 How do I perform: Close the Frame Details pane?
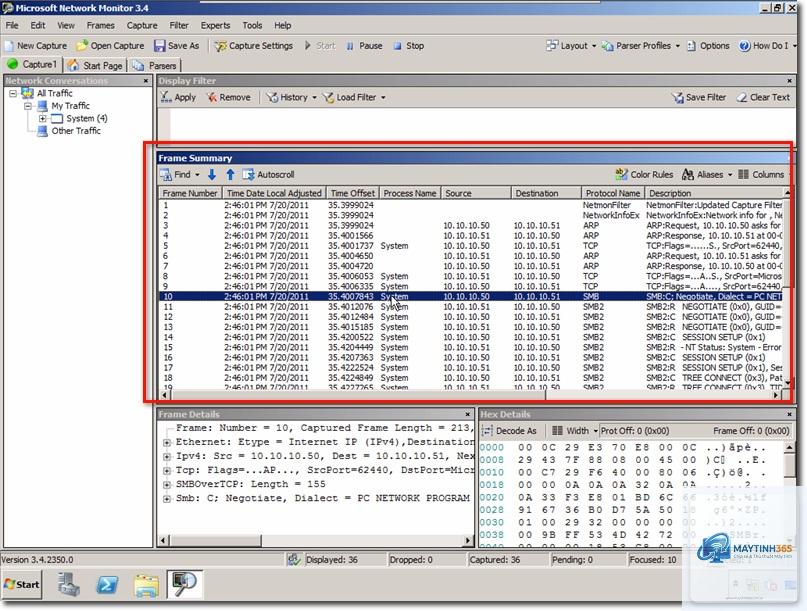(467, 414)
